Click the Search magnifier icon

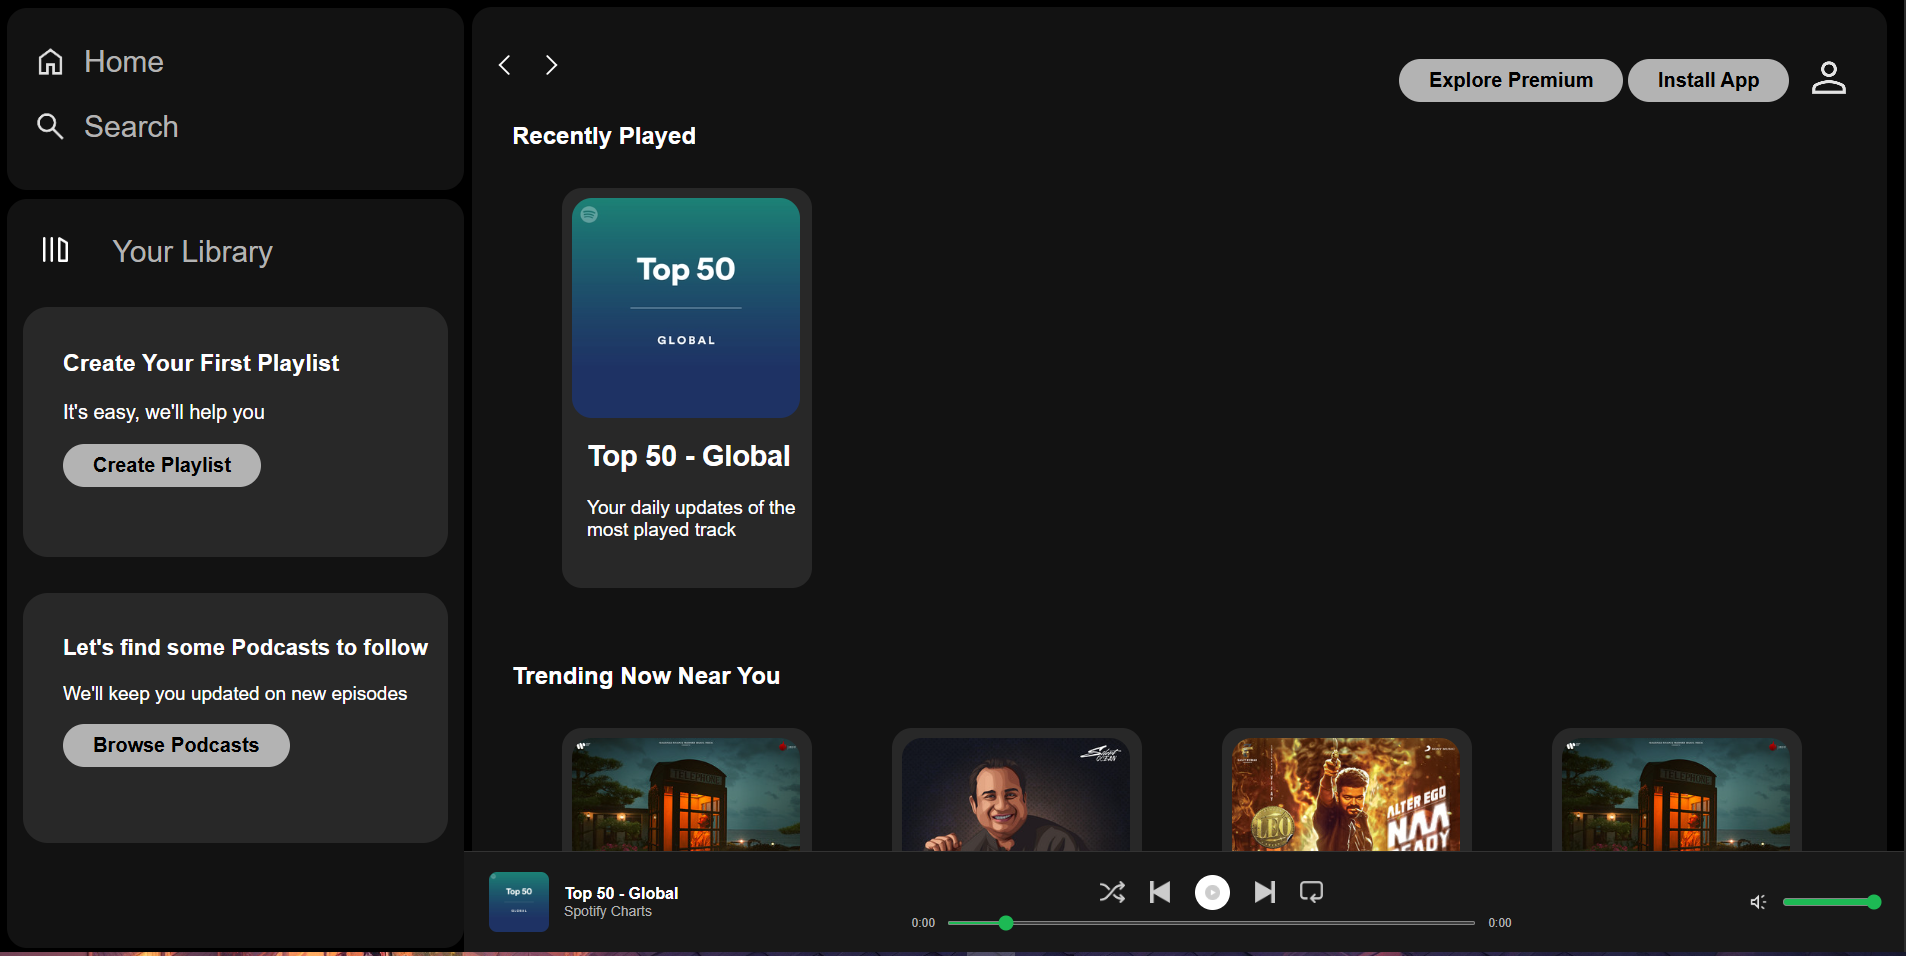[x=50, y=126]
